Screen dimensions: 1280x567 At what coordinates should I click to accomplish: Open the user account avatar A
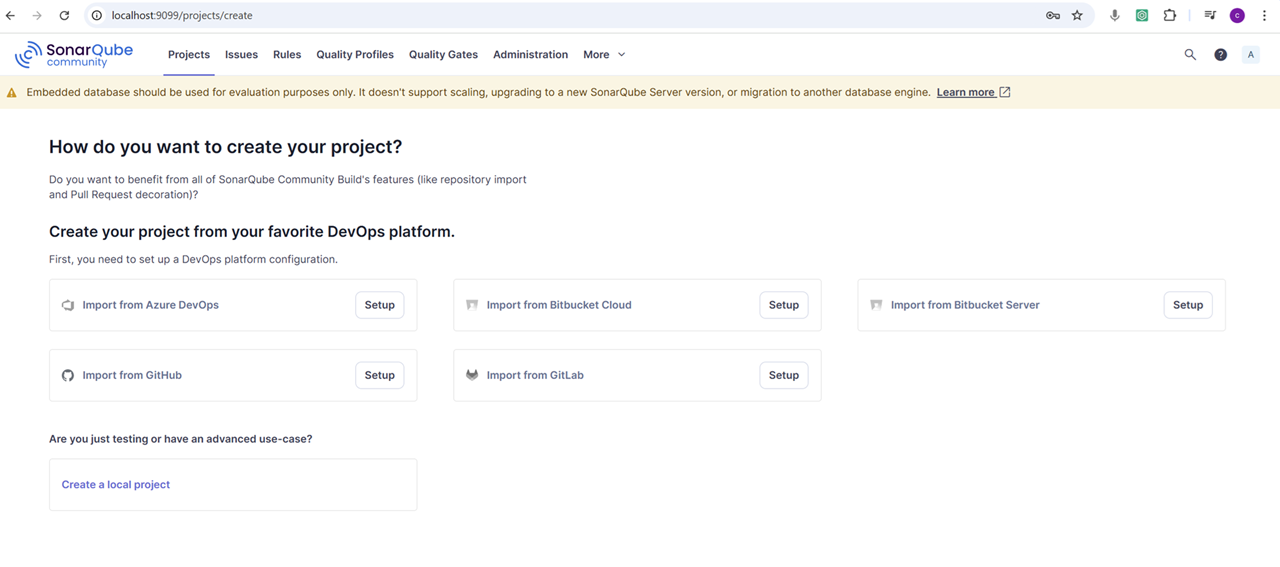[1250, 55]
